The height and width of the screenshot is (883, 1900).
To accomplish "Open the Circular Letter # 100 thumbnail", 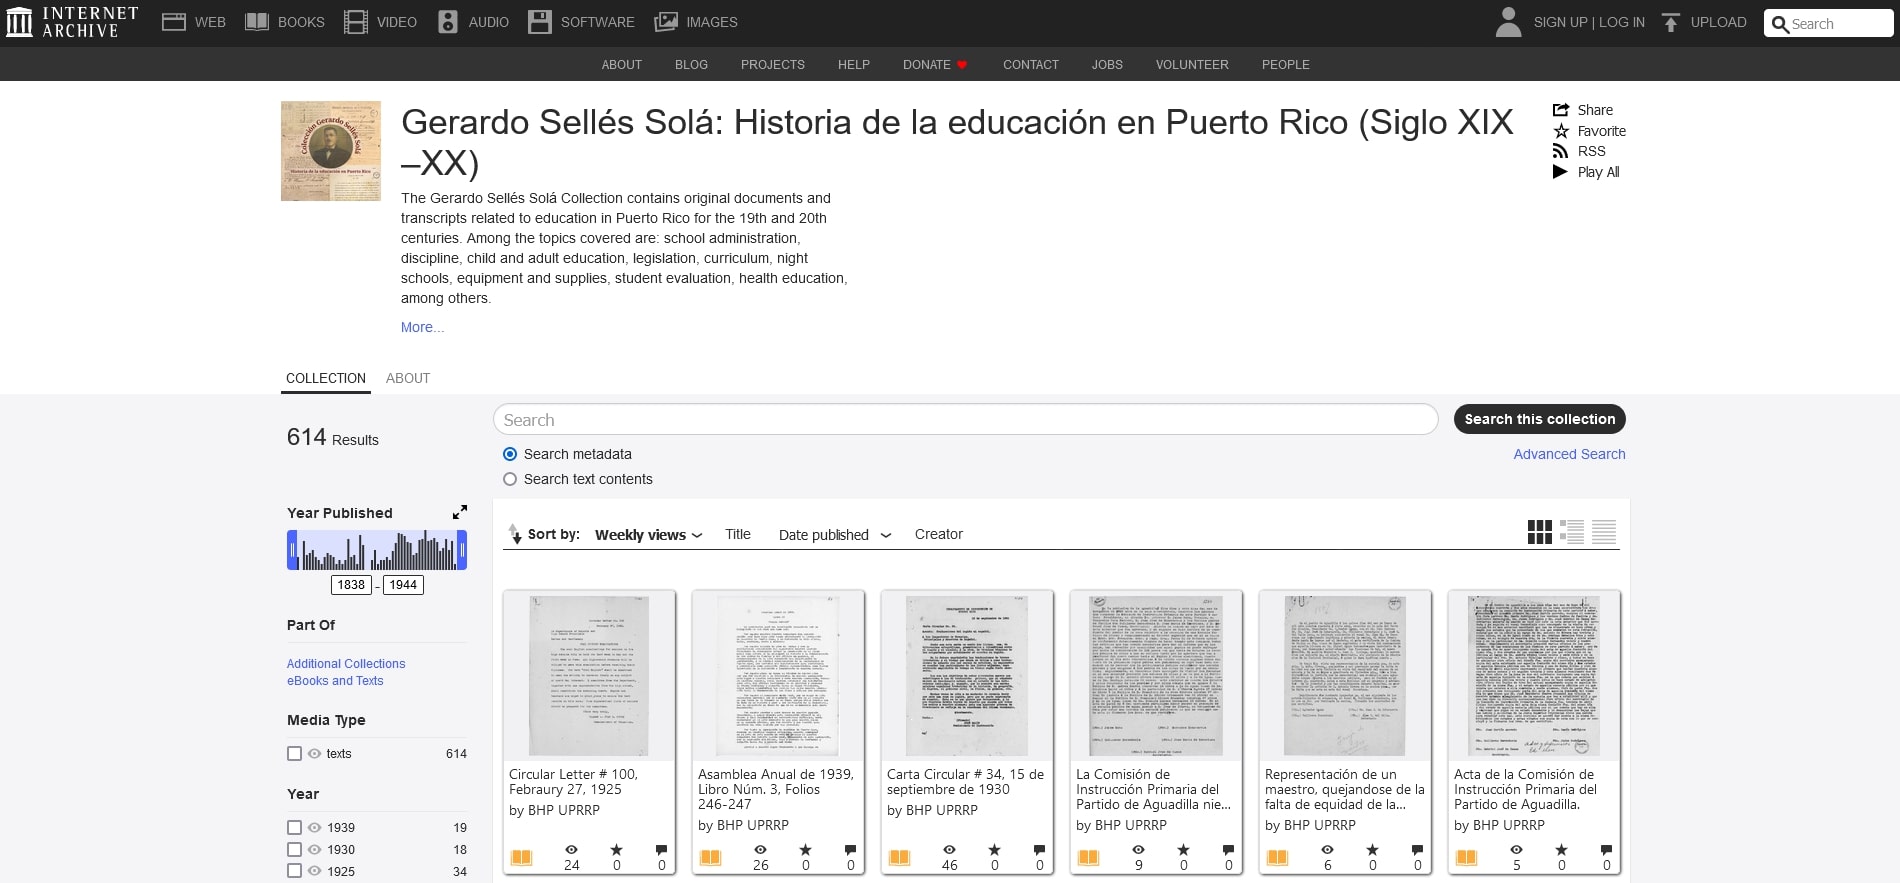I will pyautogui.click(x=589, y=676).
